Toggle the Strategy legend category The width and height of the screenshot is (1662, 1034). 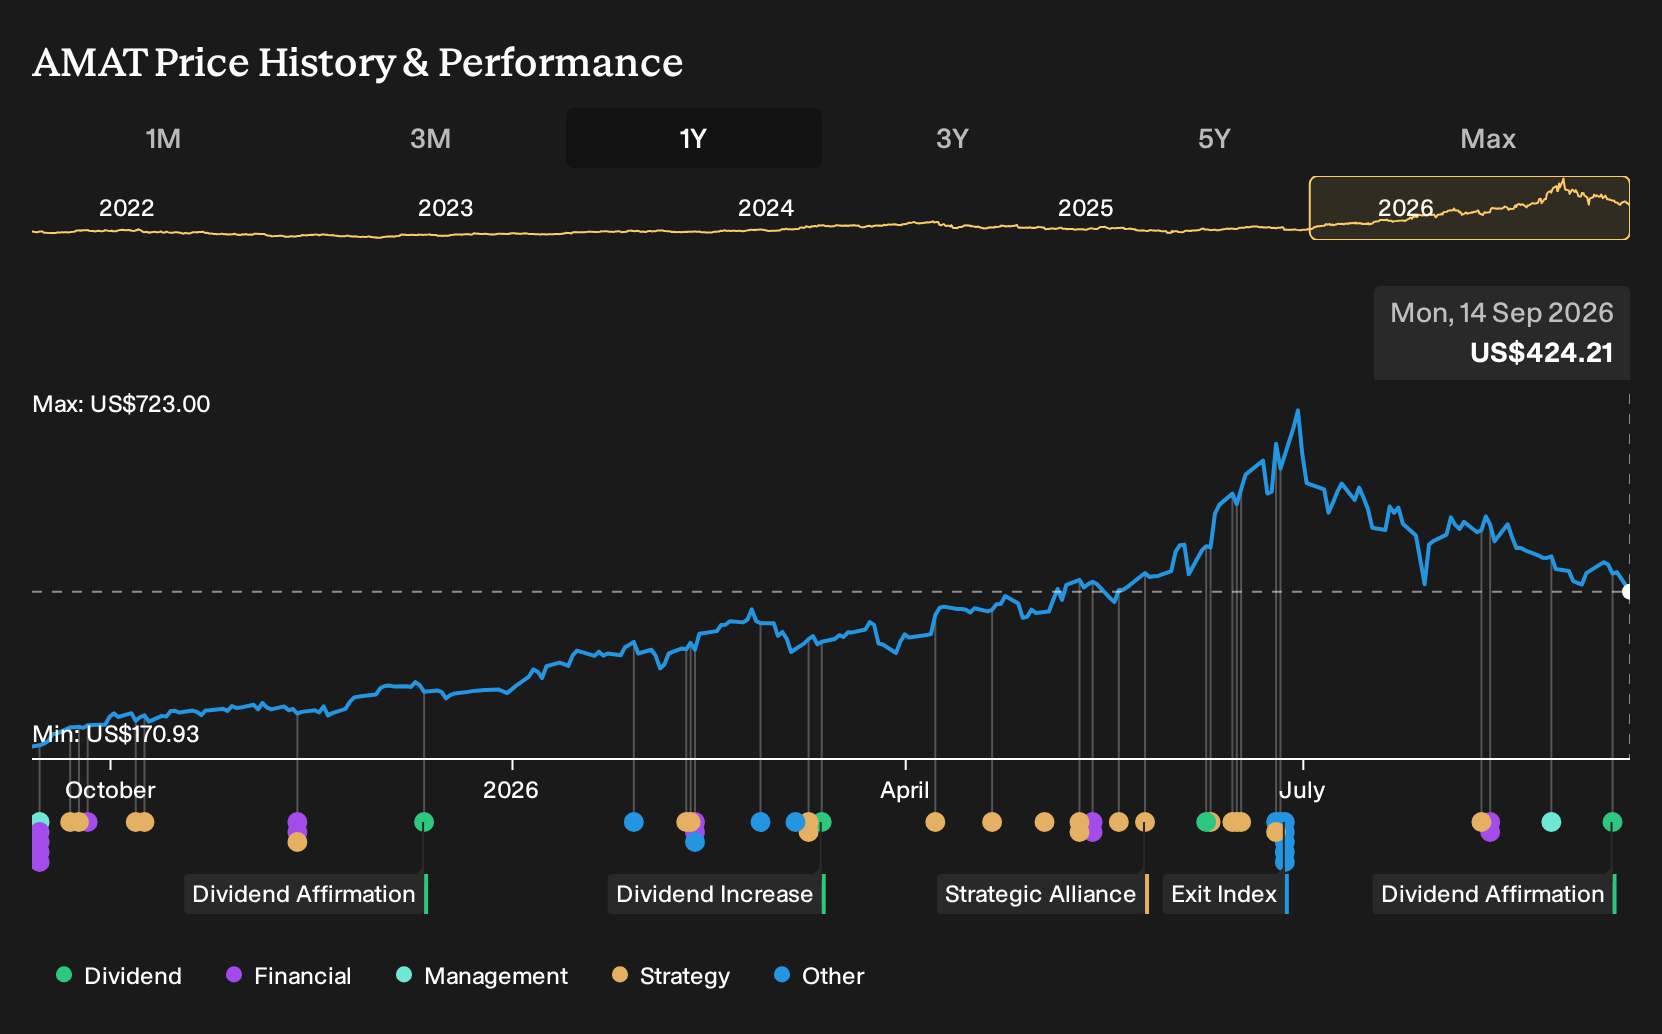671,975
